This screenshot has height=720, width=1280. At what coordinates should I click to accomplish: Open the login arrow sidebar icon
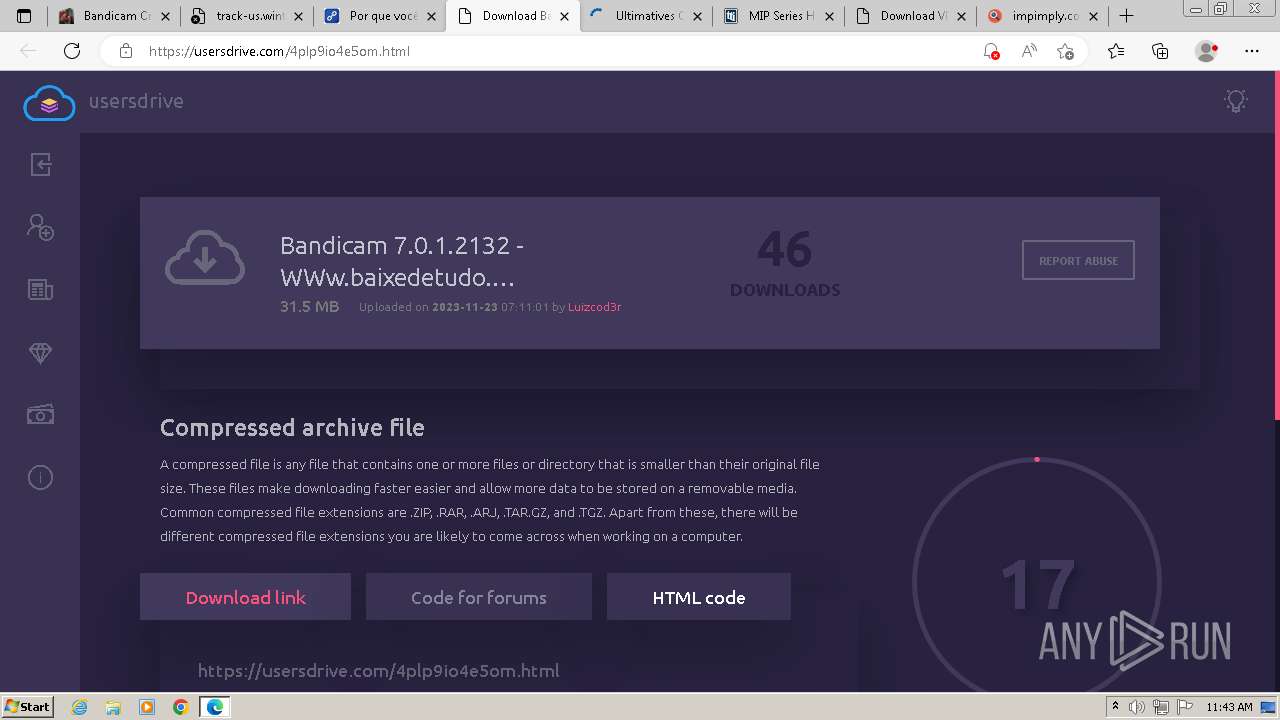pos(40,165)
